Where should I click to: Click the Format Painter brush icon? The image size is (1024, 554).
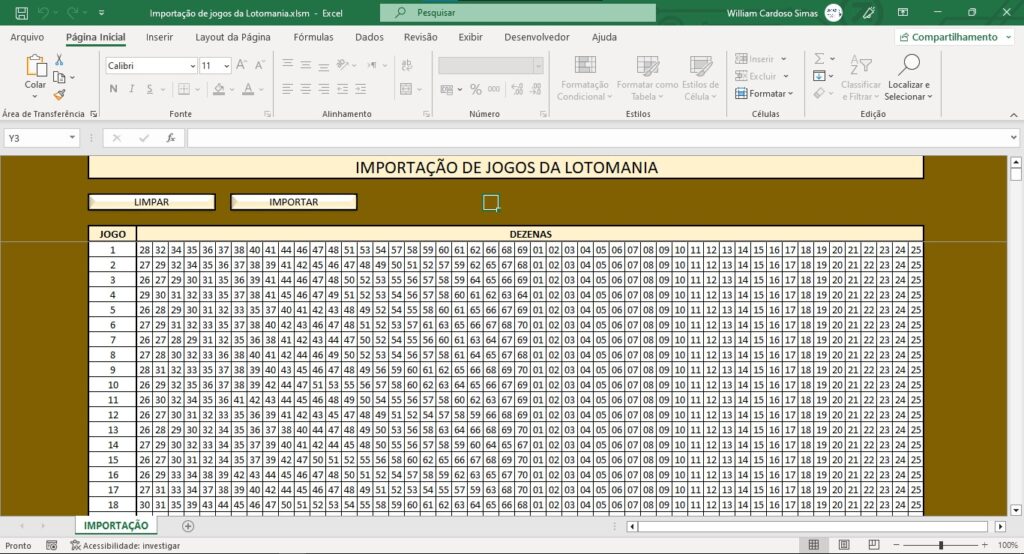click(59, 95)
